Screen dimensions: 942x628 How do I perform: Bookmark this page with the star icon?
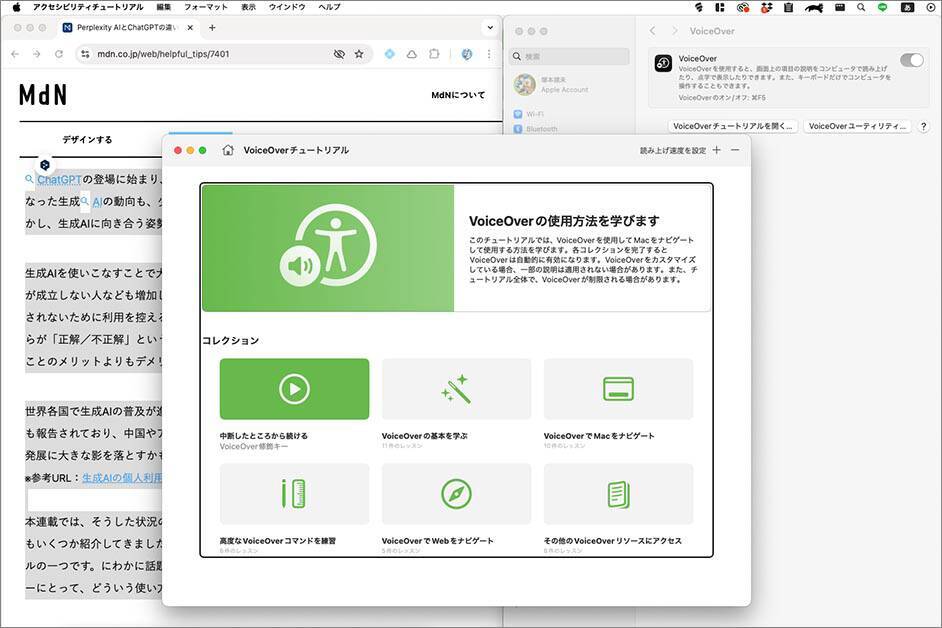359,54
